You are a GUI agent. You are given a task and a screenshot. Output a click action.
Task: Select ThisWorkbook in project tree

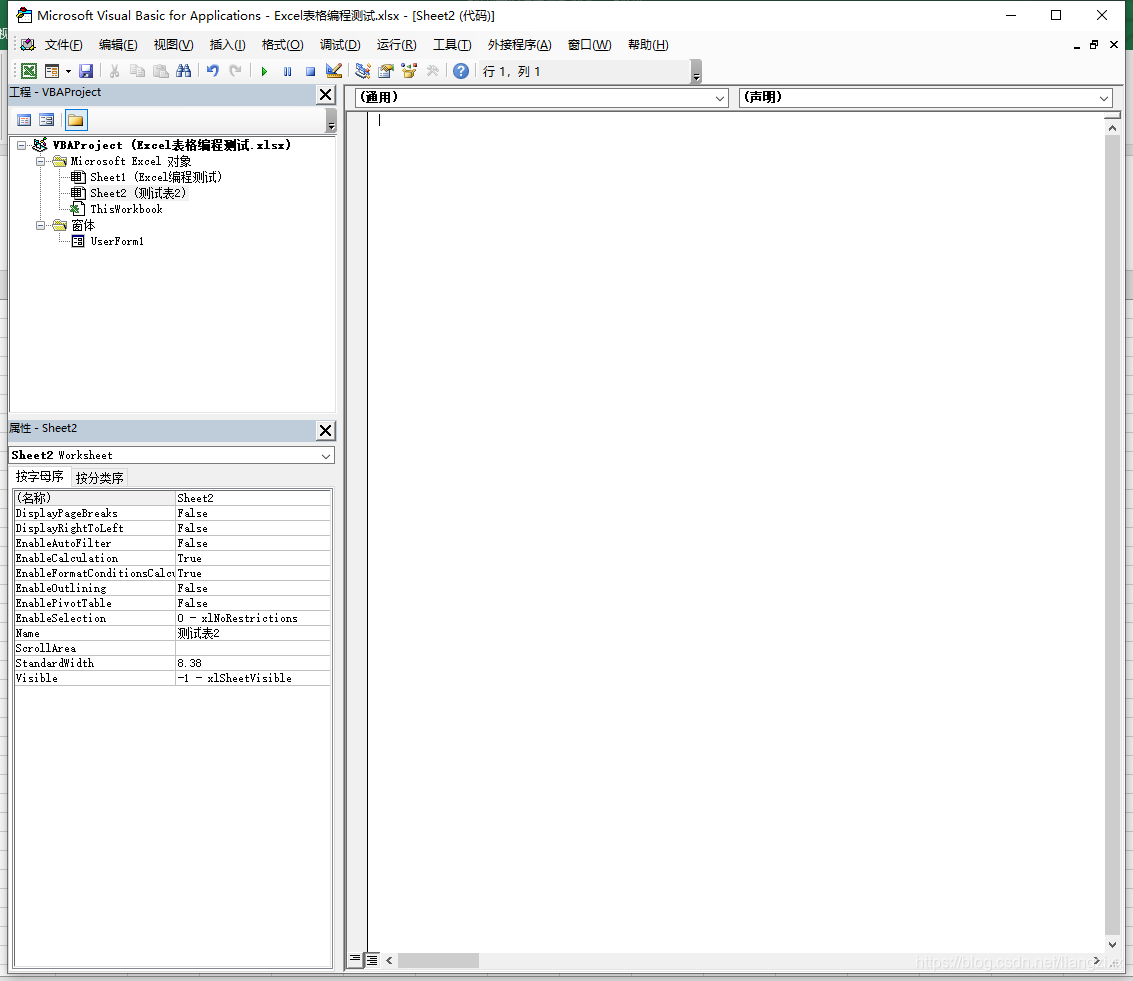coord(126,209)
